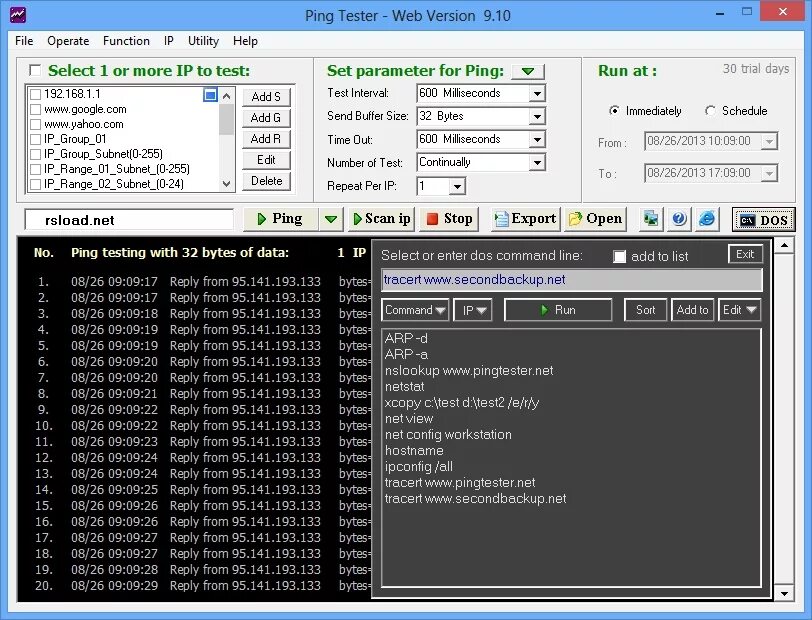Check the www.yahoo.com entry
The image size is (812, 620).
click(x=36, y=124)
